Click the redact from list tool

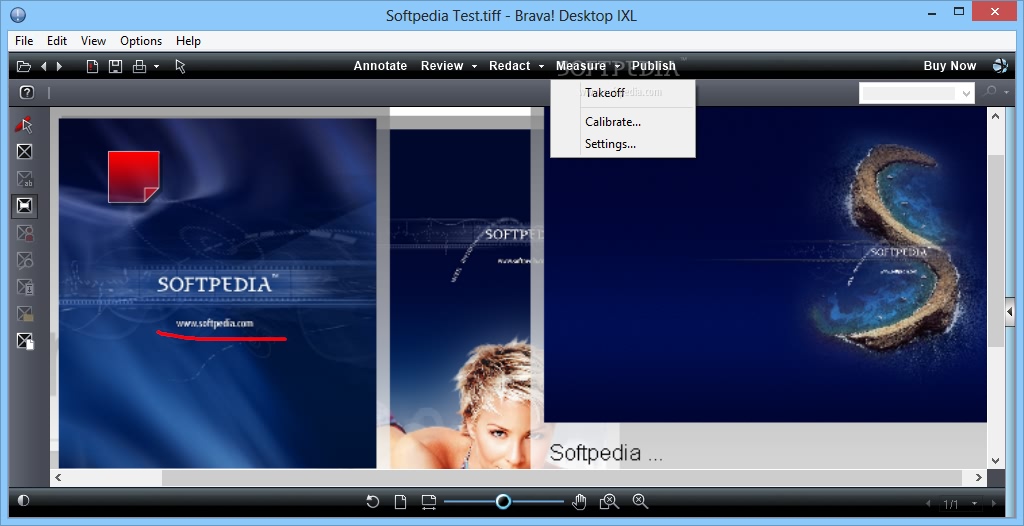[24, 287]
